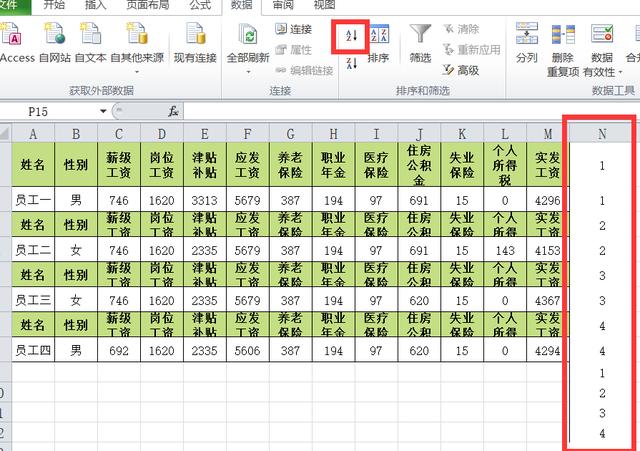Image resolution: width=640 pixels, height=451 pixels.
Task: Clear the filter with 清除
Action: click(461, 29)
